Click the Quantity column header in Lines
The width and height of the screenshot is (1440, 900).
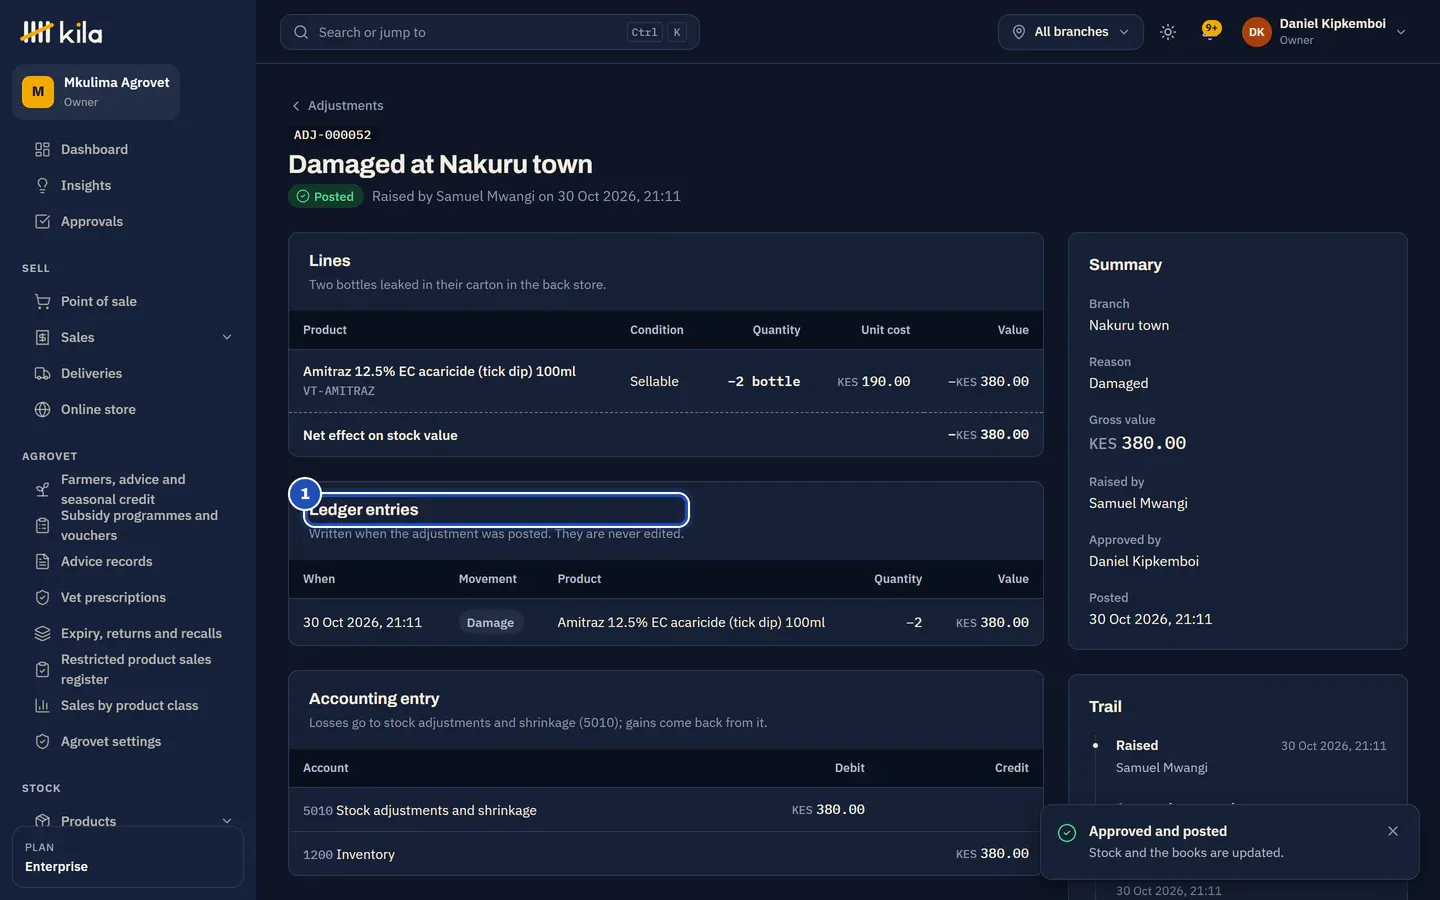point(776,330)
